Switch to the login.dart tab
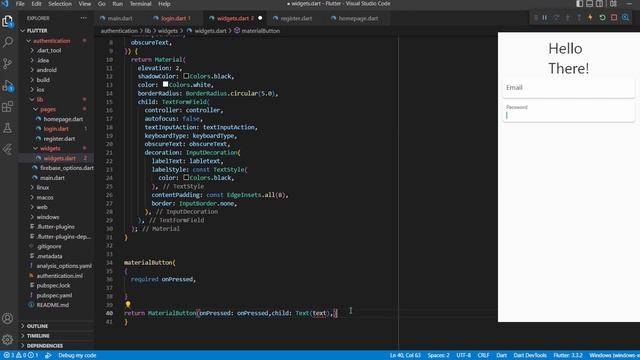Viewport: 640px width, 360px height. 176,18
